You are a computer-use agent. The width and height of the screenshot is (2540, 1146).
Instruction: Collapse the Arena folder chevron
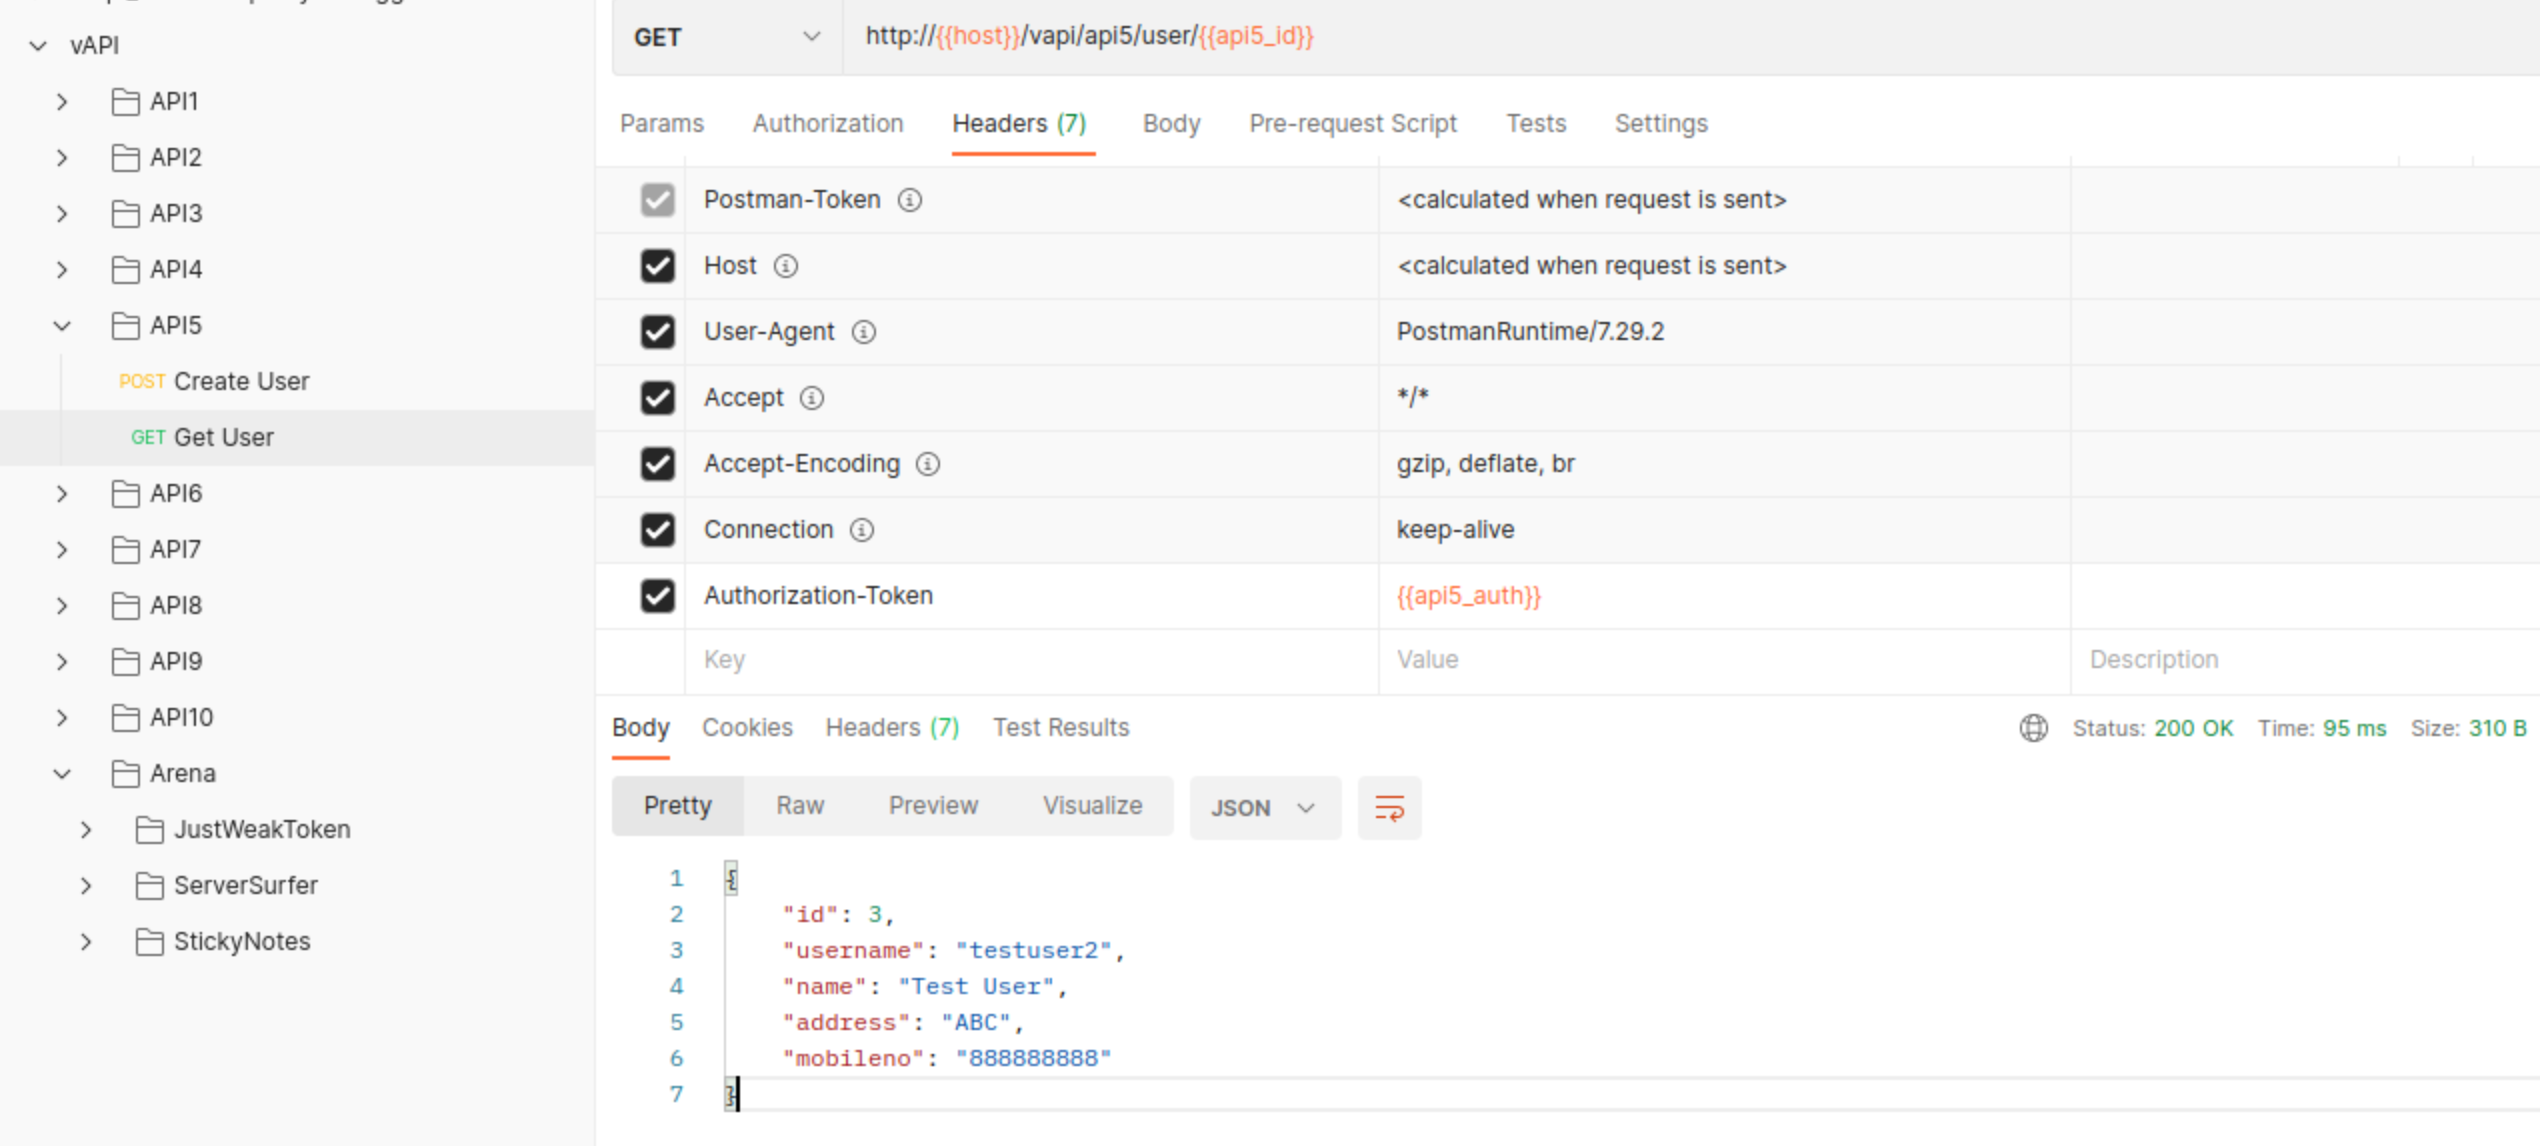(62, 773)
